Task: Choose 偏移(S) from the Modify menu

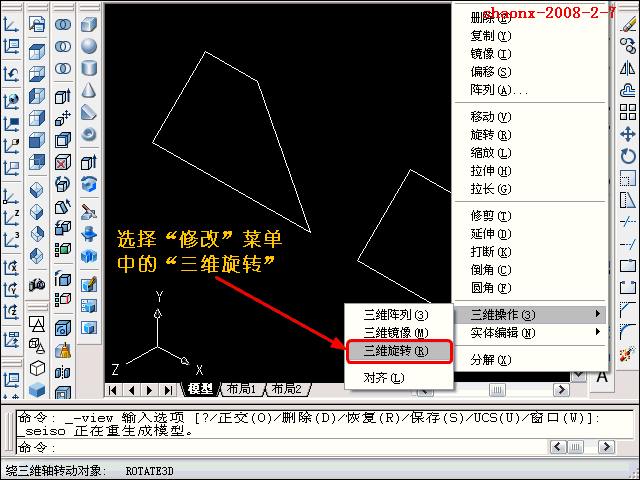Action: point(530,72)
